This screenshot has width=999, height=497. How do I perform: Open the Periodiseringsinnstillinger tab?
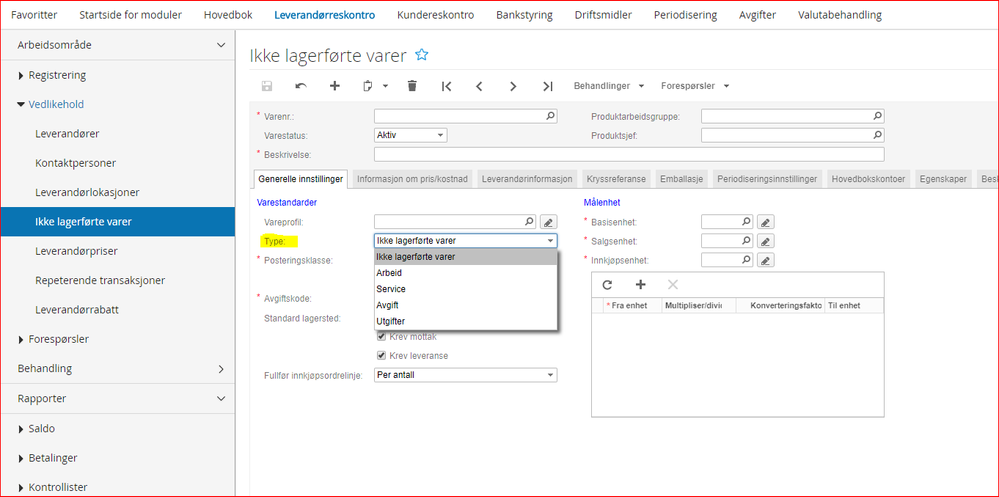[x=767, y=180]
